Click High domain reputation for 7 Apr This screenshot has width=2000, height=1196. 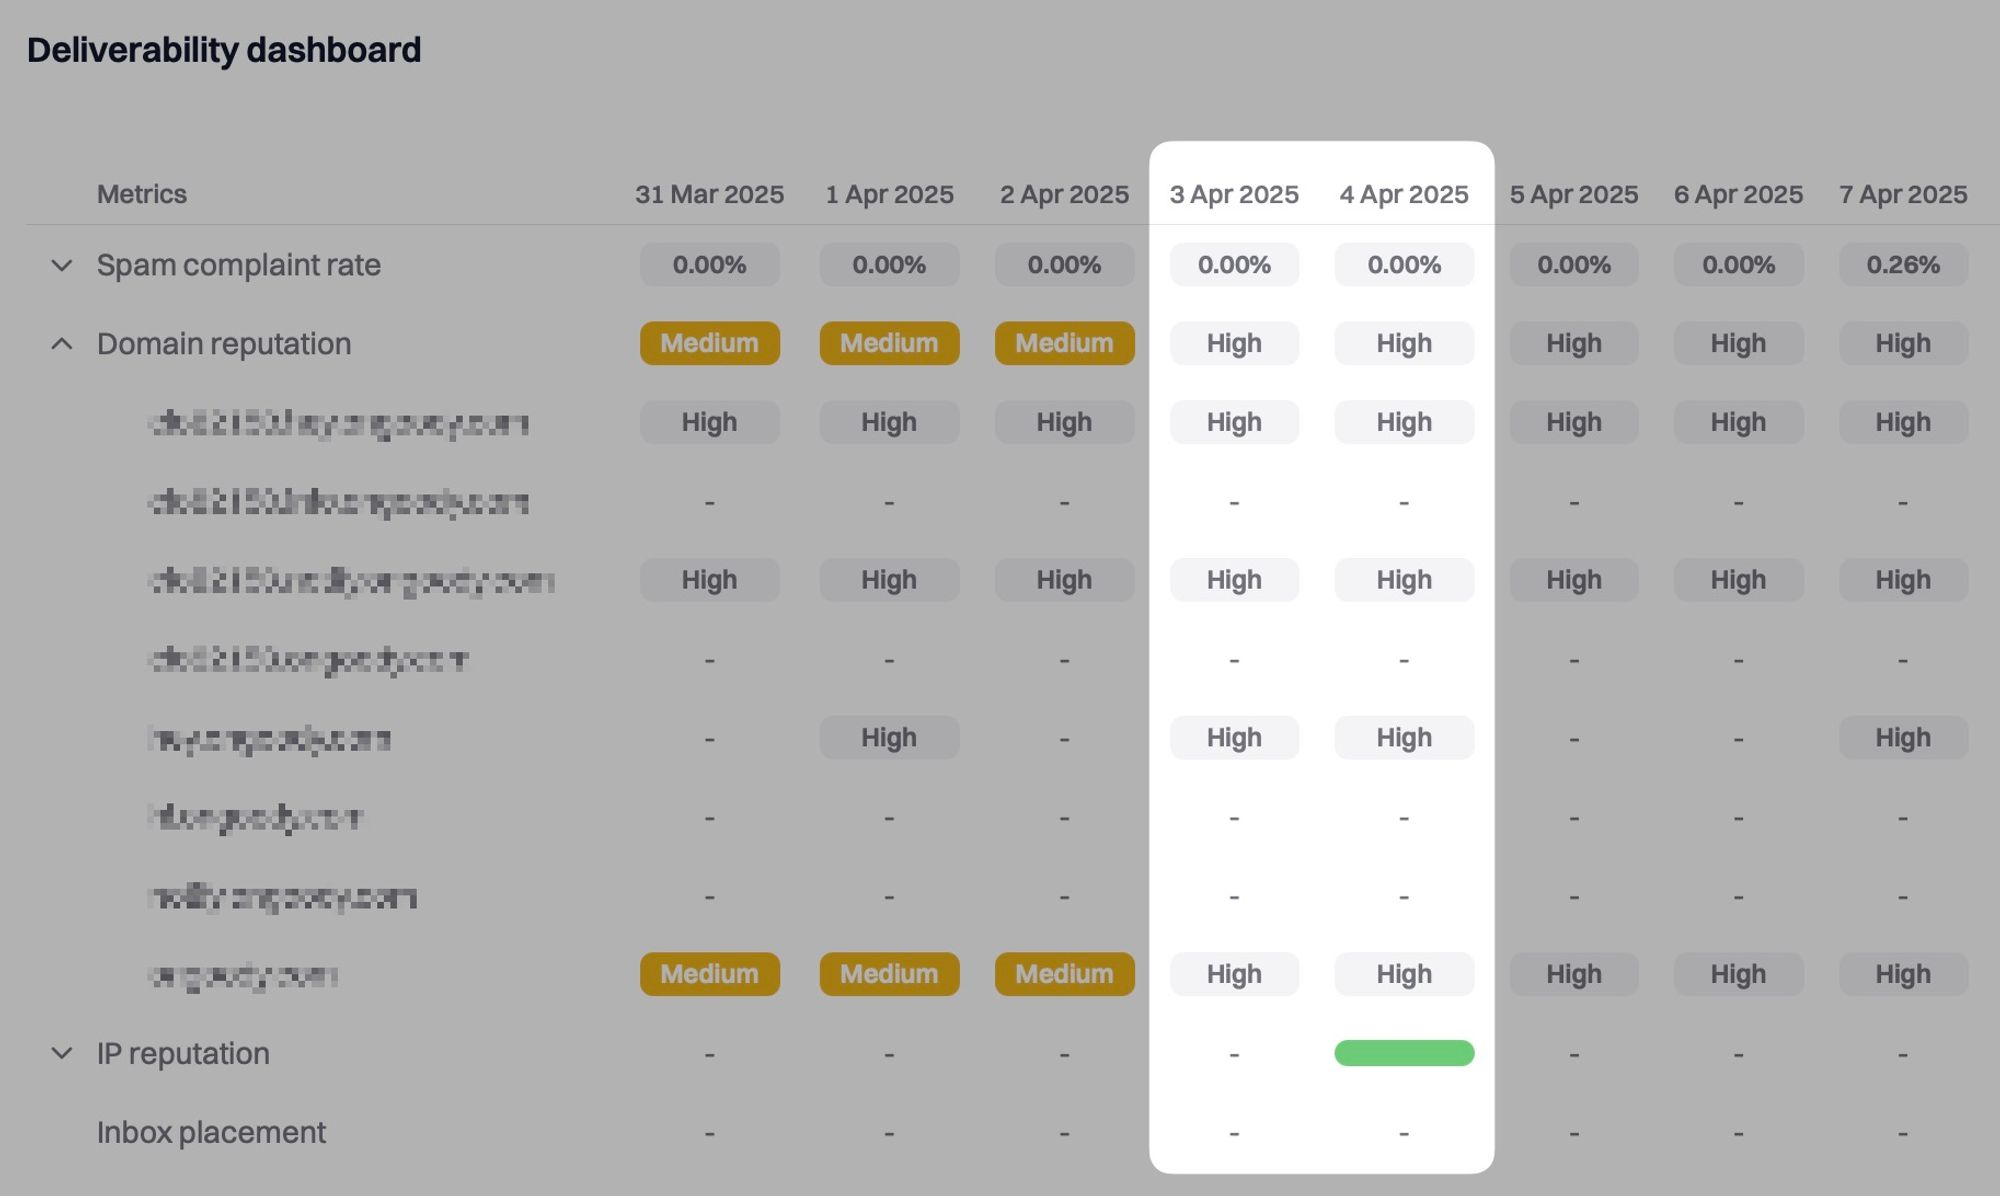pyautogui.click(x=1902, y=343)
